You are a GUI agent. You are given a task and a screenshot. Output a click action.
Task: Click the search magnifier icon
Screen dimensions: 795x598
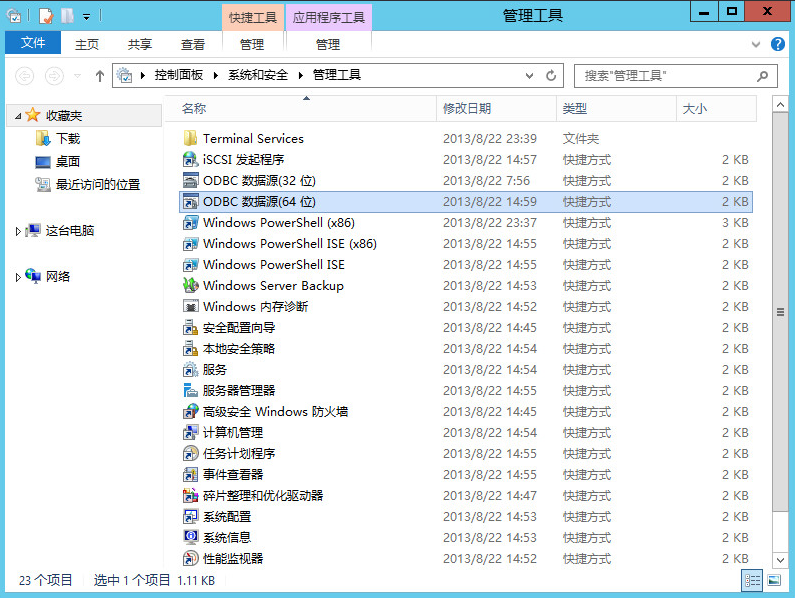click(762, 76)
